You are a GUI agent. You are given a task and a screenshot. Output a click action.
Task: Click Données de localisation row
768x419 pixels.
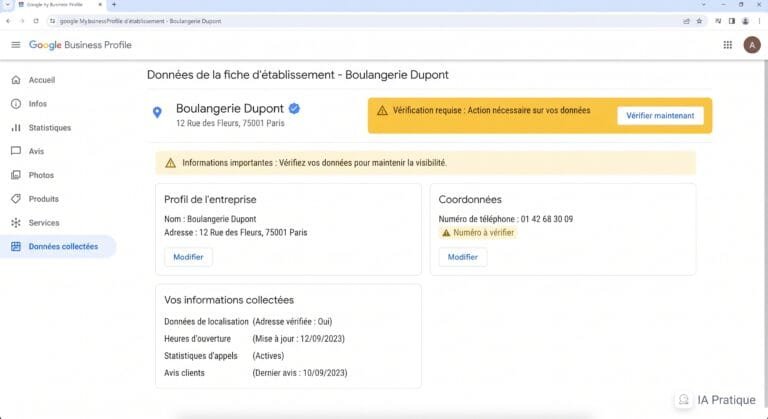click(x=248, y=321)
